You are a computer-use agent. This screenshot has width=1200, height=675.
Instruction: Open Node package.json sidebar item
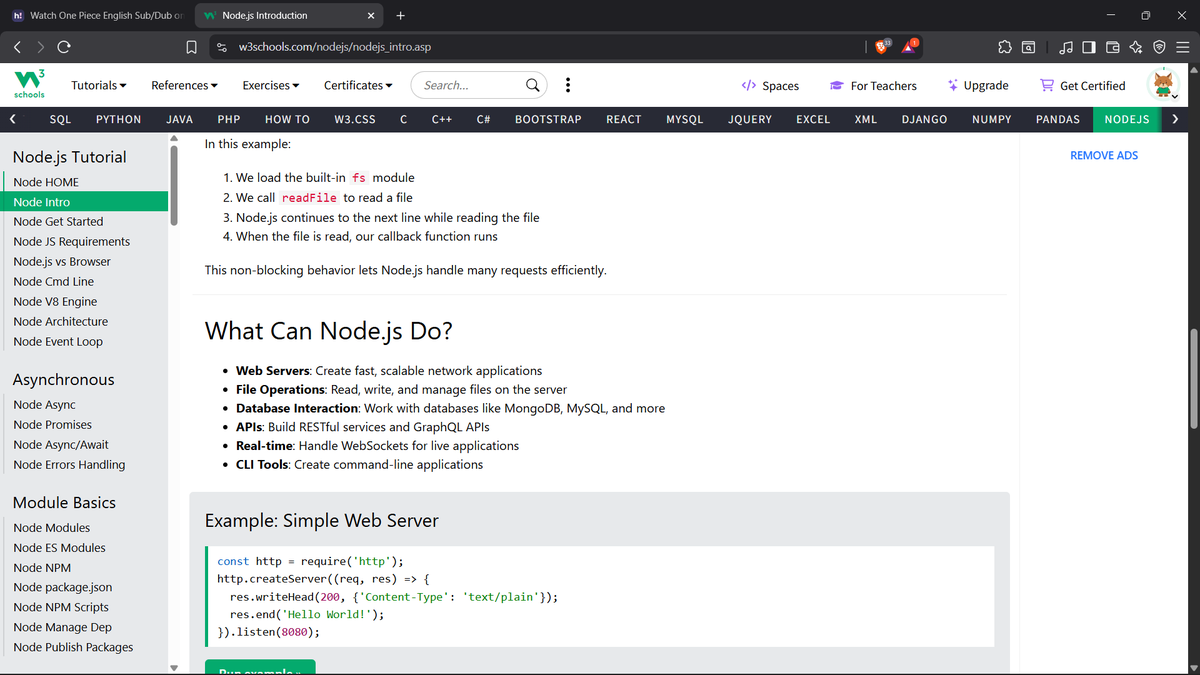pos(63,588)
